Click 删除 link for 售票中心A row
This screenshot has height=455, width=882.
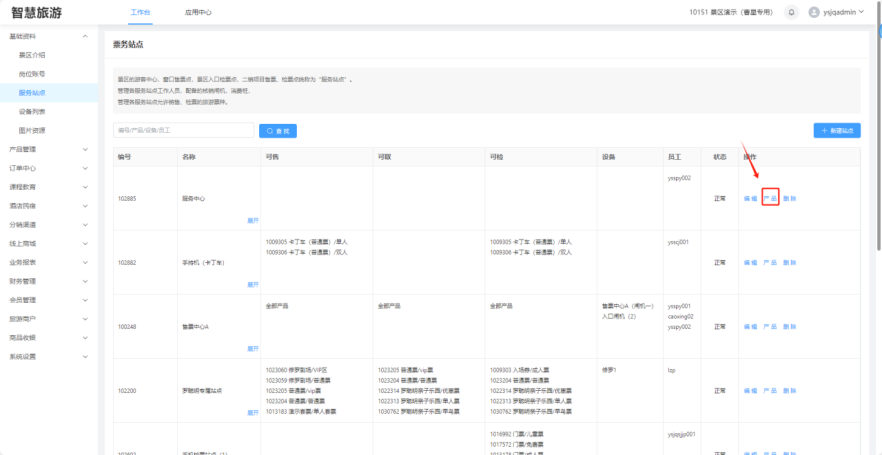pyautogui.click(x=790, y=326)
